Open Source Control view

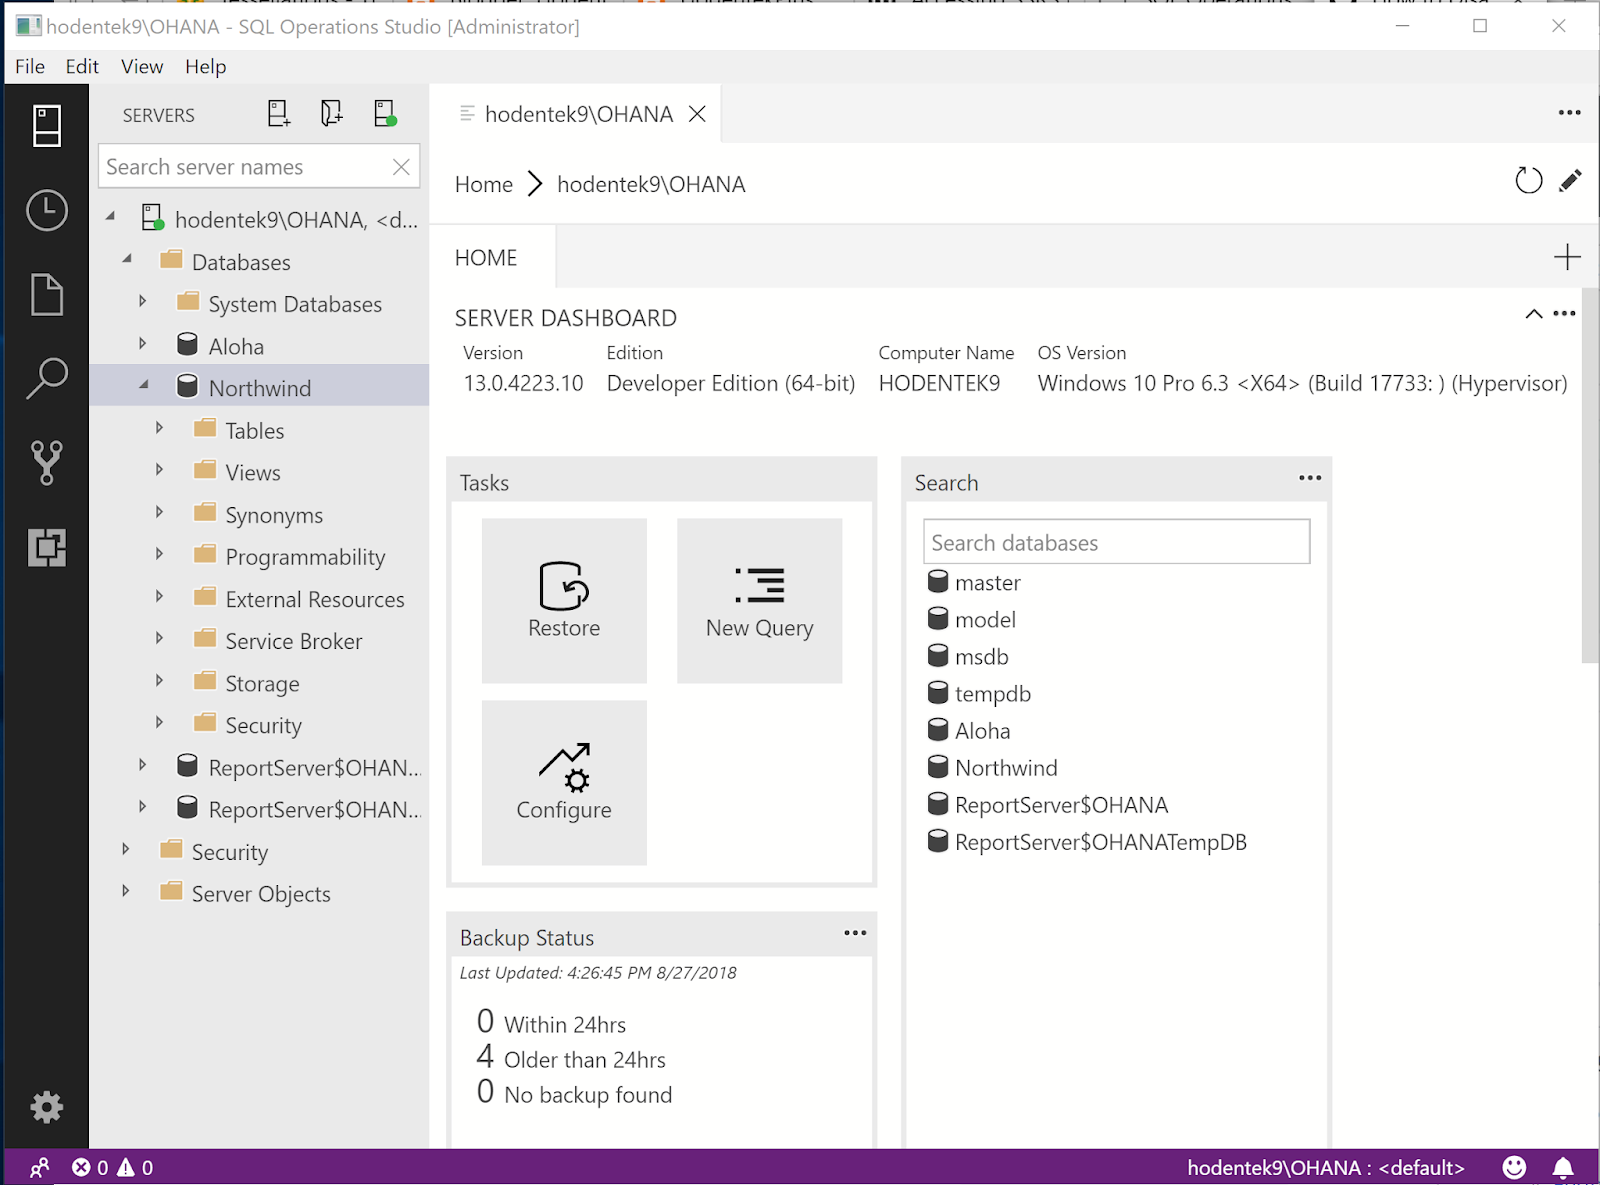[x=46, y=462]
